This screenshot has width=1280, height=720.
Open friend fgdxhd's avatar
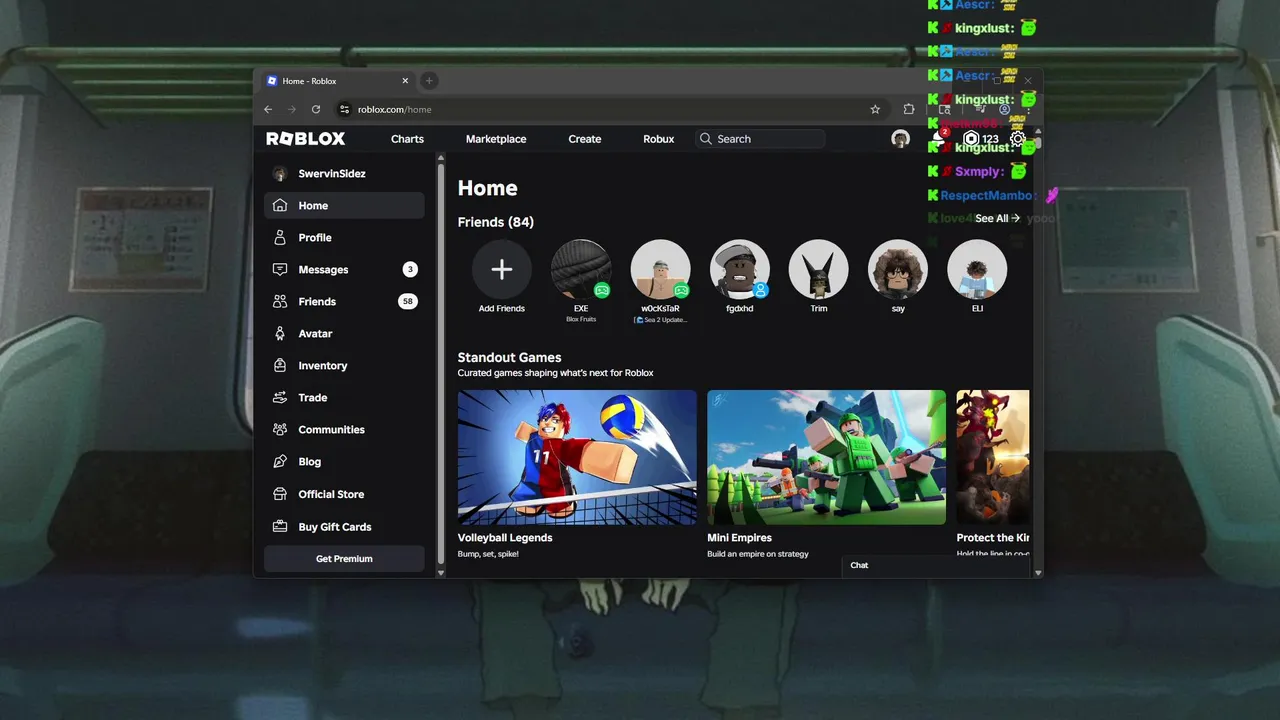[x=740, y=269]
